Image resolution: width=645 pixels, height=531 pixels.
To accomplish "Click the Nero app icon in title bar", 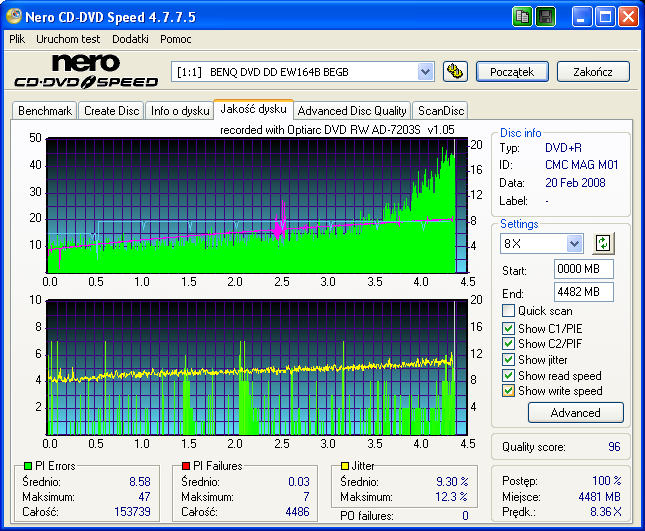I will 14,16.
